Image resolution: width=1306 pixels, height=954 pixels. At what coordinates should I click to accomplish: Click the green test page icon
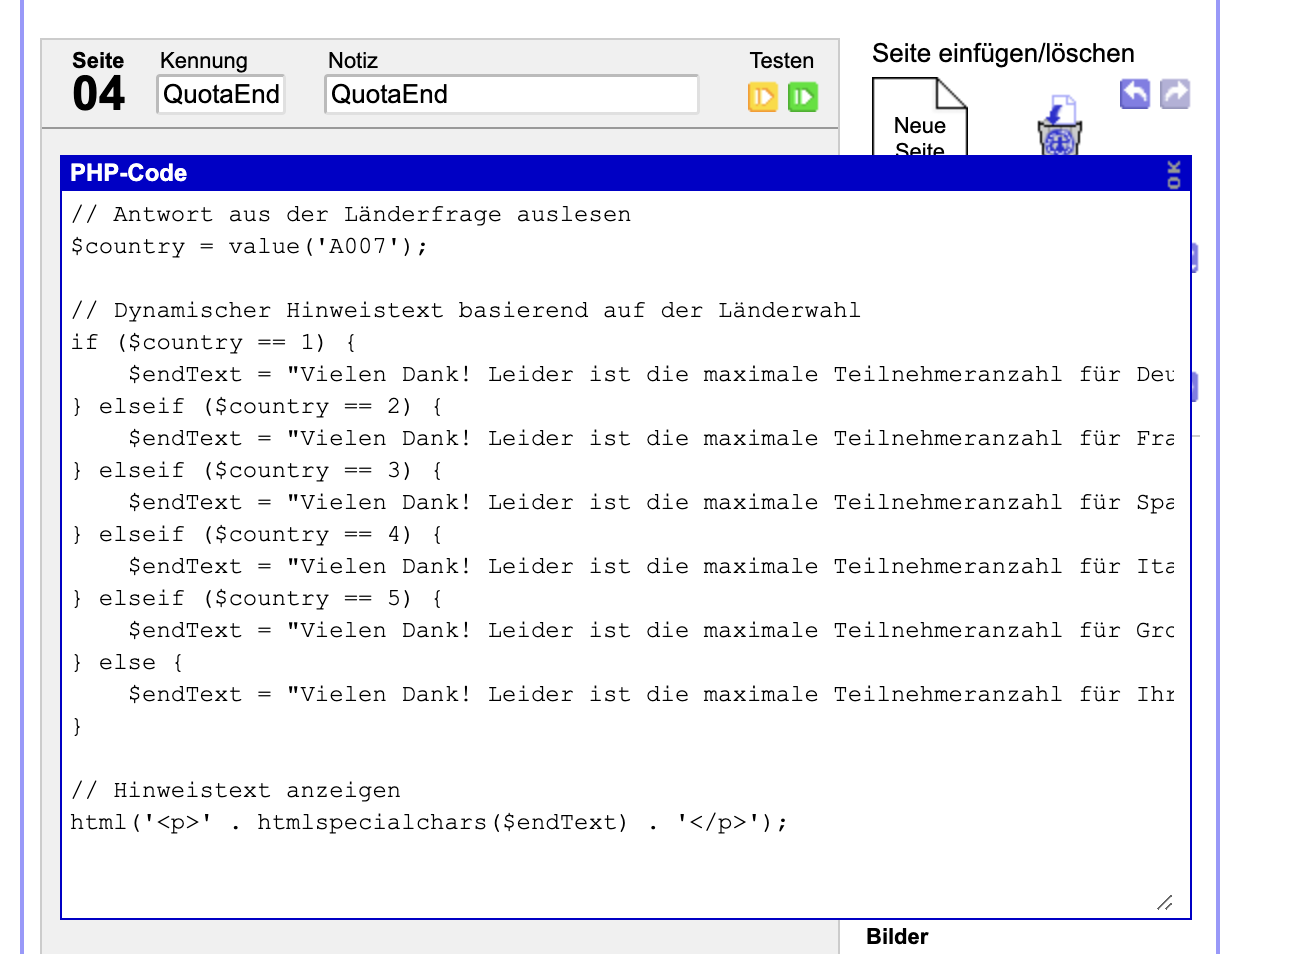[803, 97]
